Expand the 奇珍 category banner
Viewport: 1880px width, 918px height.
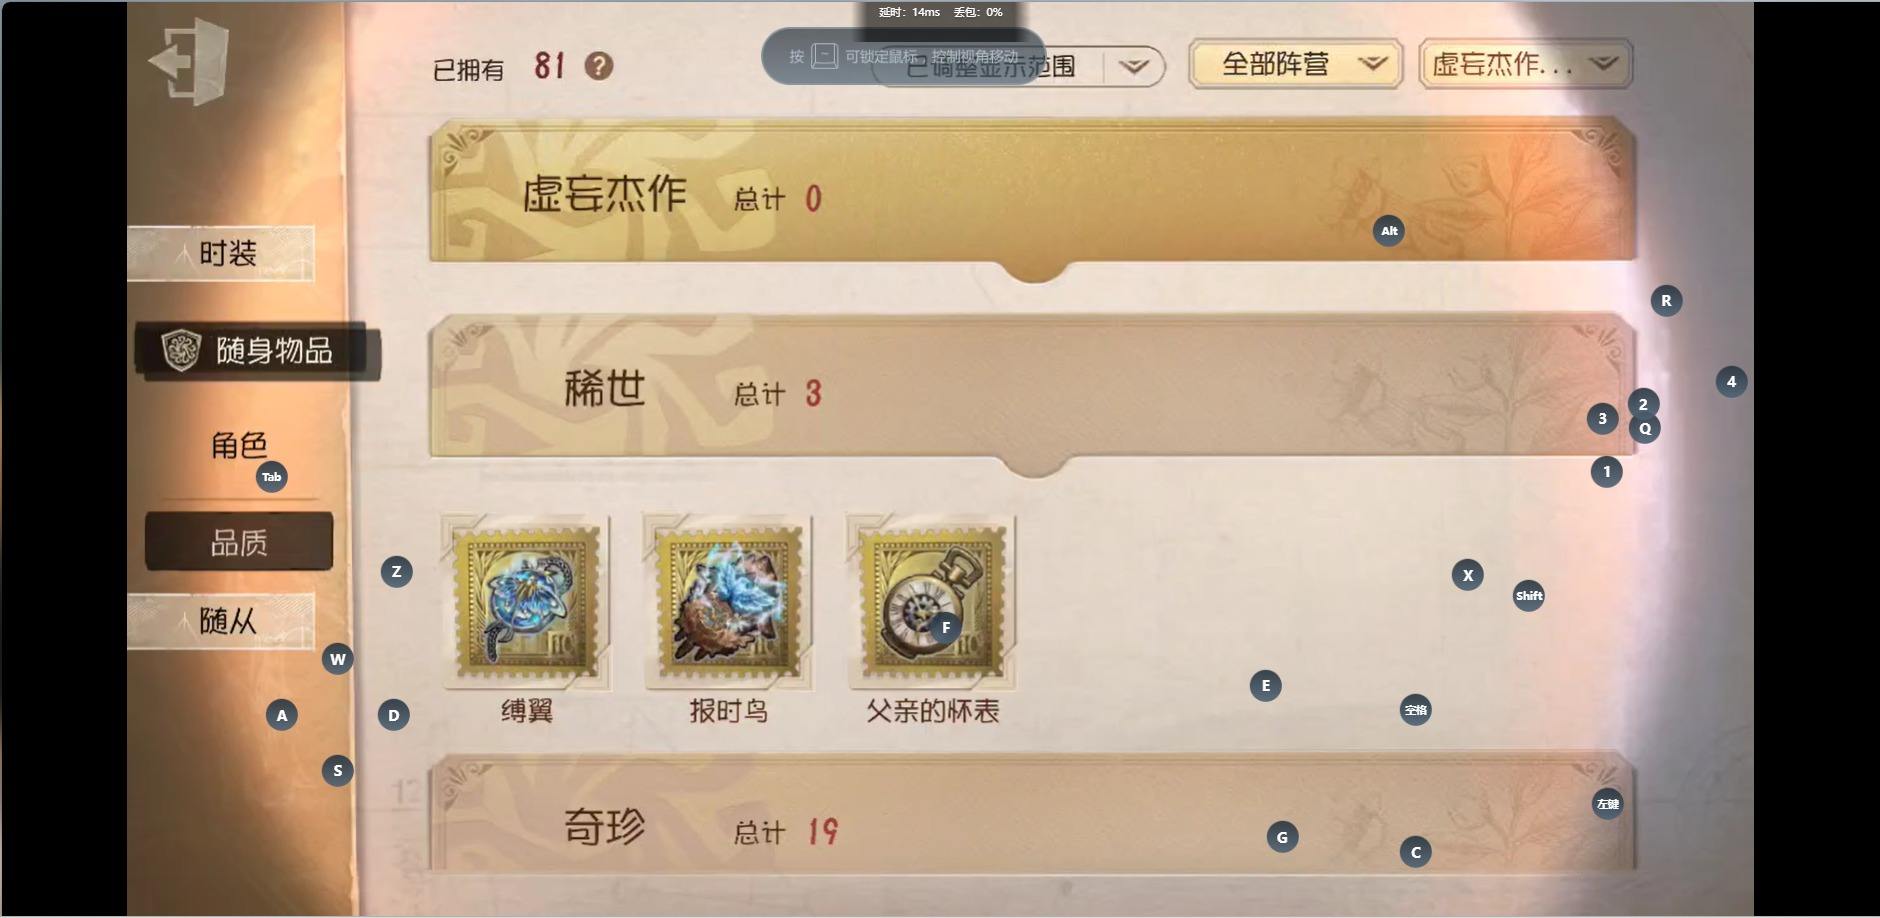1033,814
